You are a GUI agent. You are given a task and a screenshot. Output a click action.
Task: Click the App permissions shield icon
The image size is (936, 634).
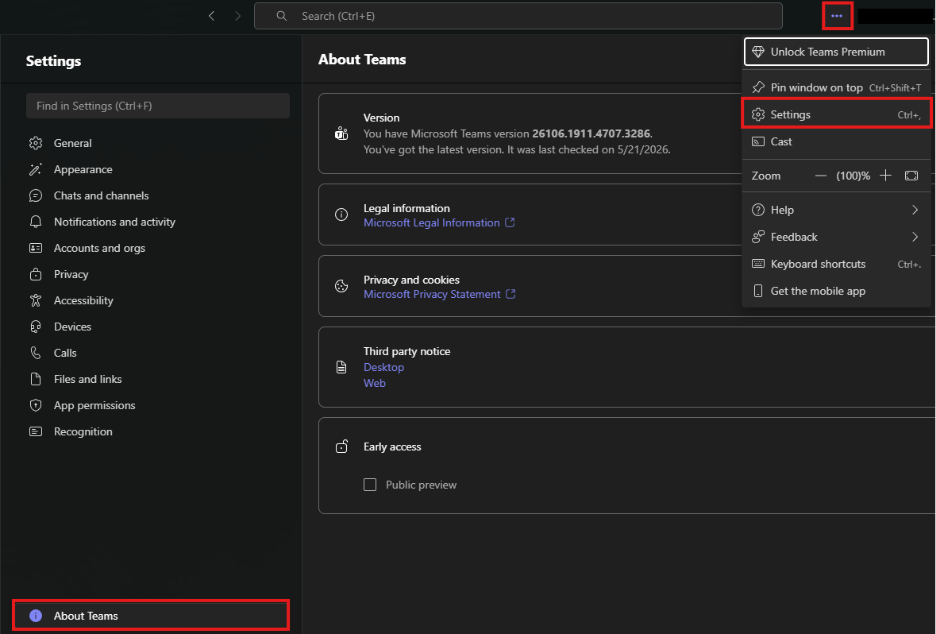(x=36, y=405)
